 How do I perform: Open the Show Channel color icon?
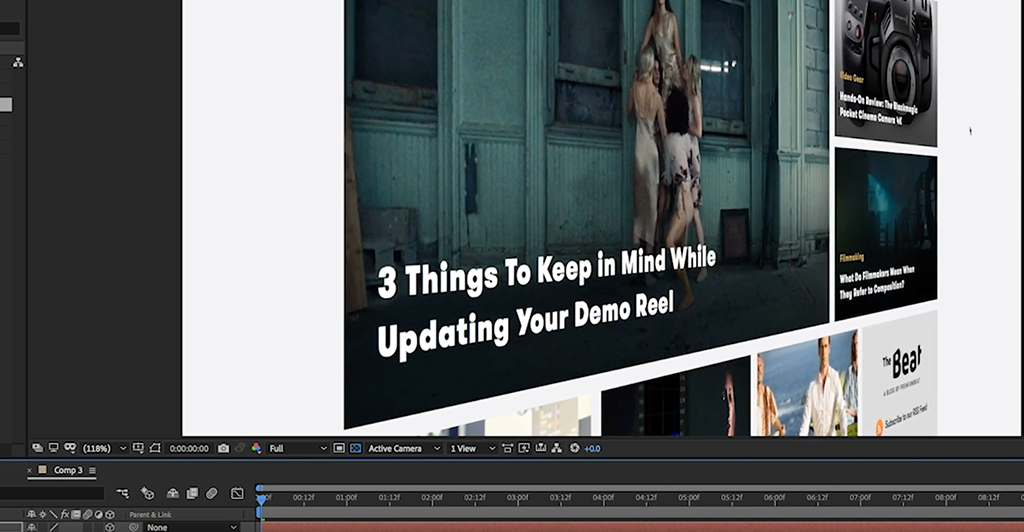[256, 448]
